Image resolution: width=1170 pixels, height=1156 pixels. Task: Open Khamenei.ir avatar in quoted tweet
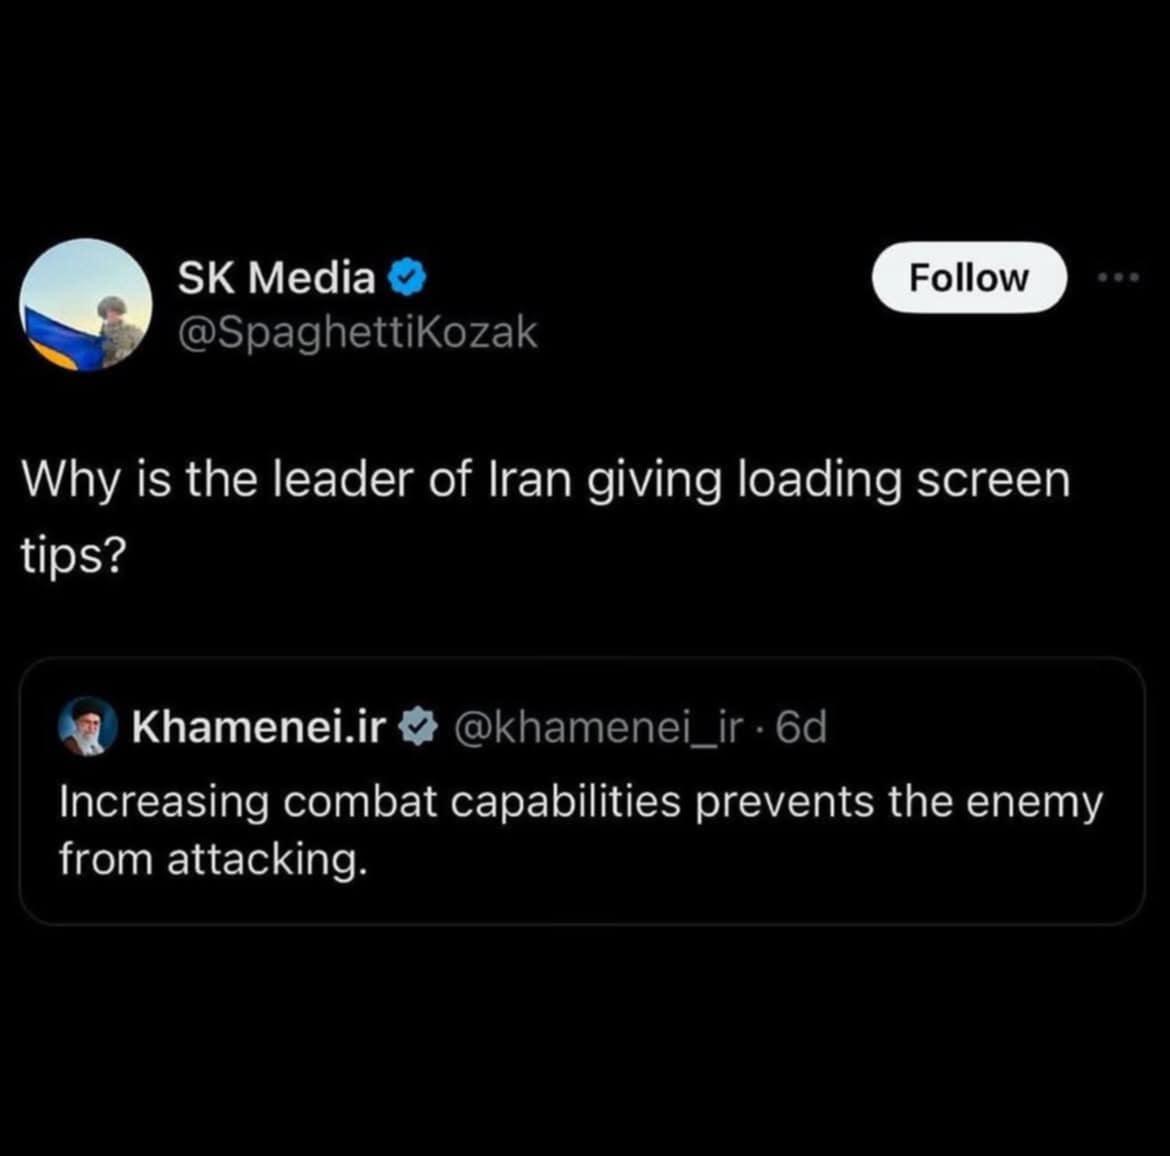[x=88, y=726]
